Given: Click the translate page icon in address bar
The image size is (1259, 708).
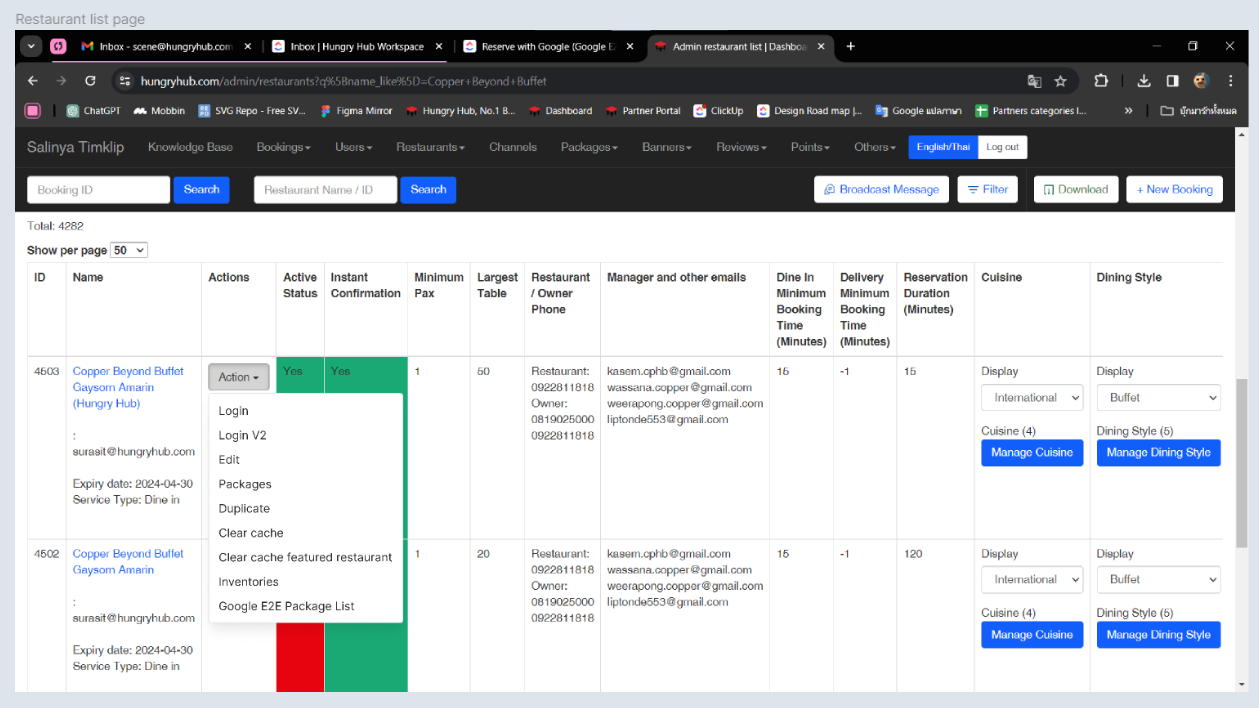Looking at the screenshot, I should [x=1034, y=81].
